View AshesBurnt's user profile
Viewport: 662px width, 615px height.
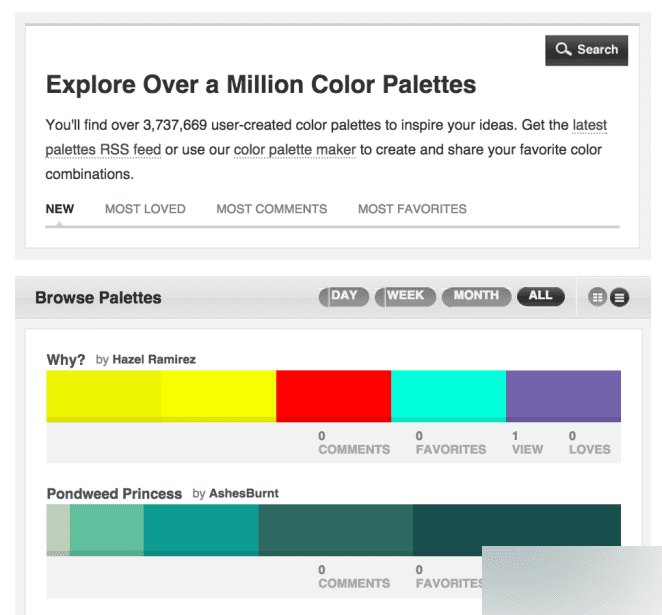(x=243, y=494)
